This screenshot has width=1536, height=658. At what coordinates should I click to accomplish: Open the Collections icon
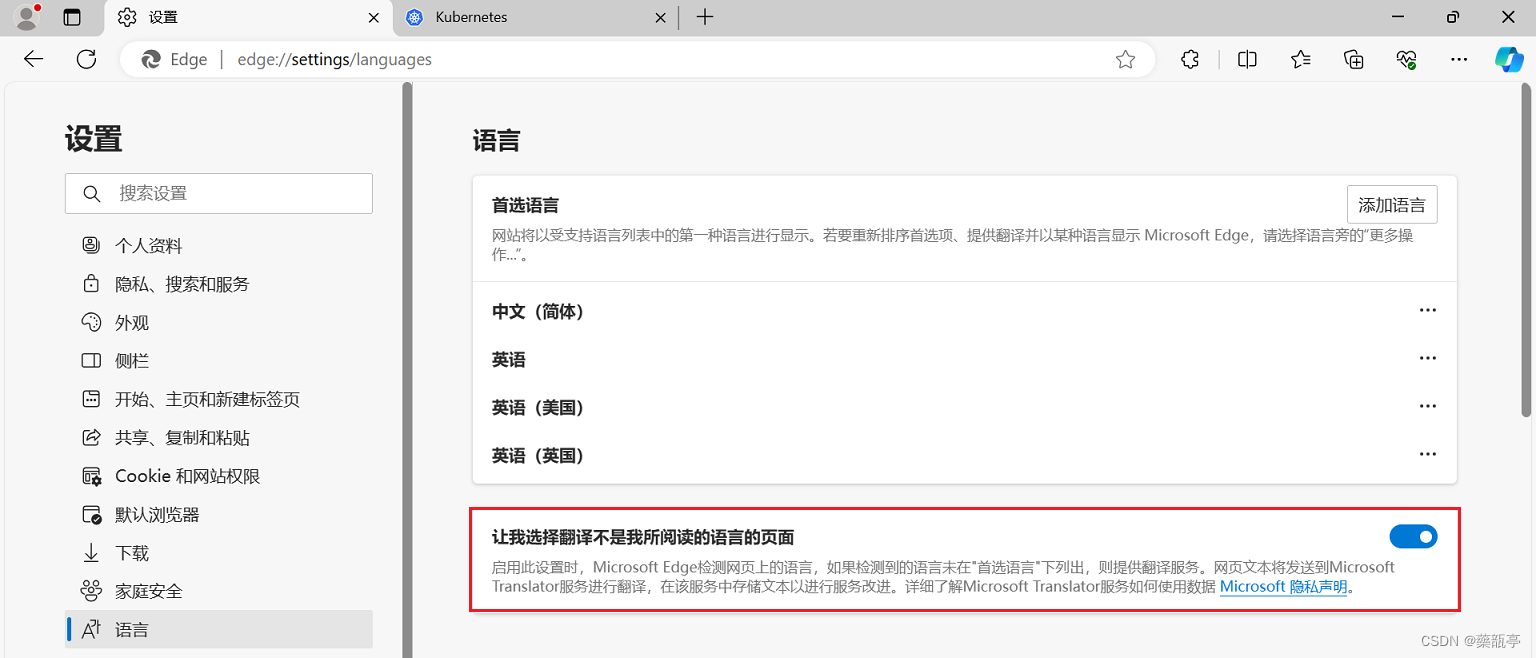[x=1354, y=59]
